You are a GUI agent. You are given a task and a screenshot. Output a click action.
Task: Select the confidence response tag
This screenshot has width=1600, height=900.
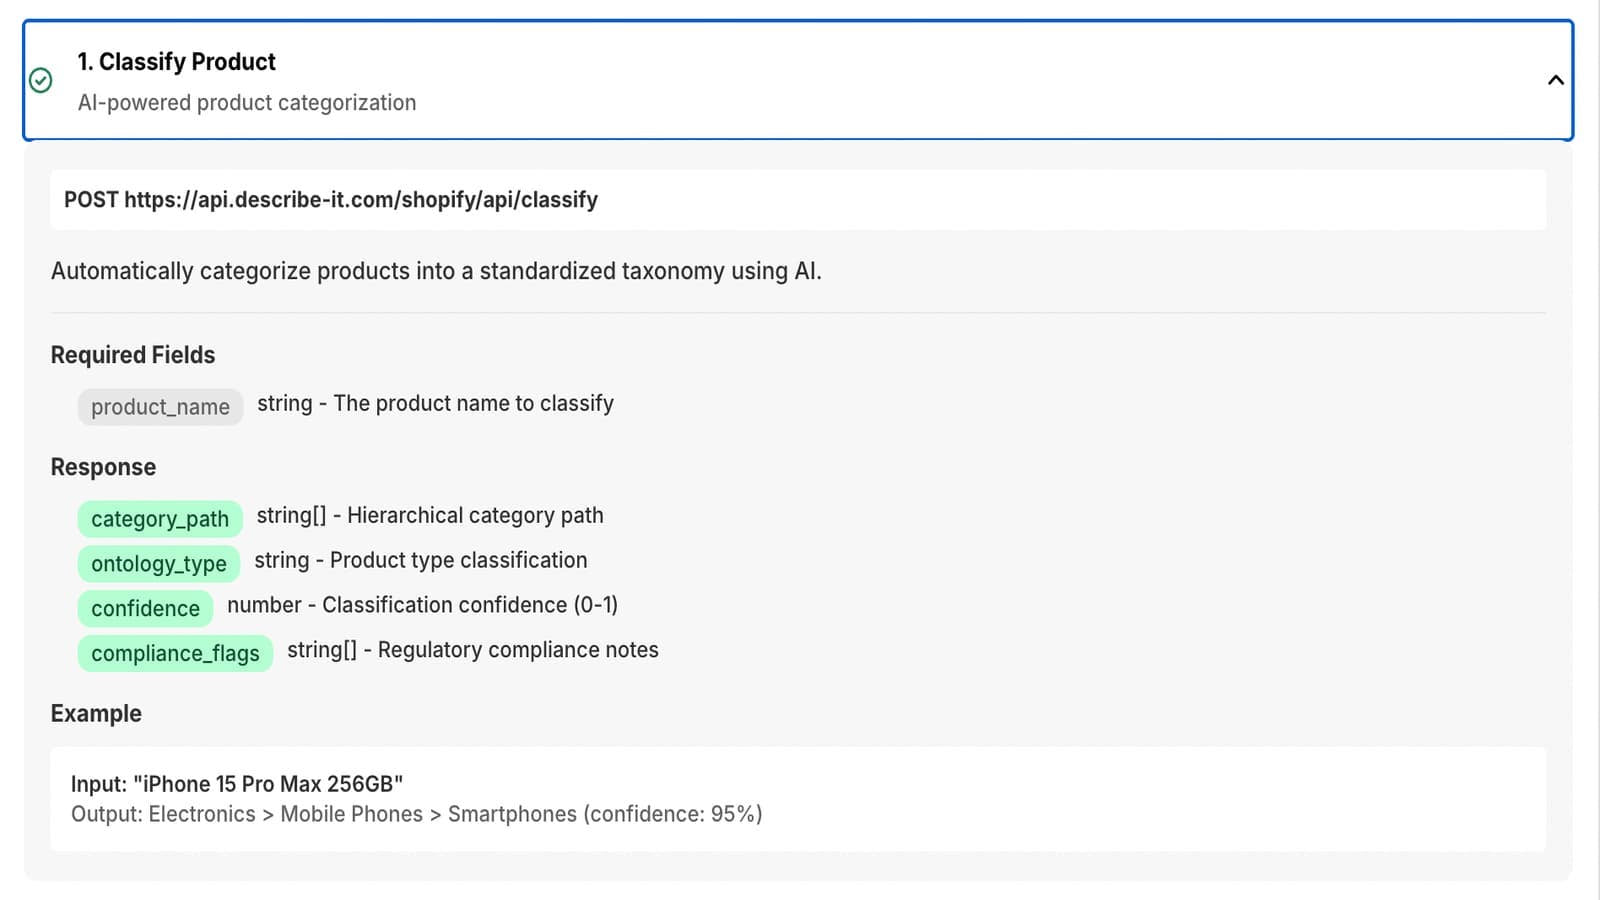click(x=145, y=608)
